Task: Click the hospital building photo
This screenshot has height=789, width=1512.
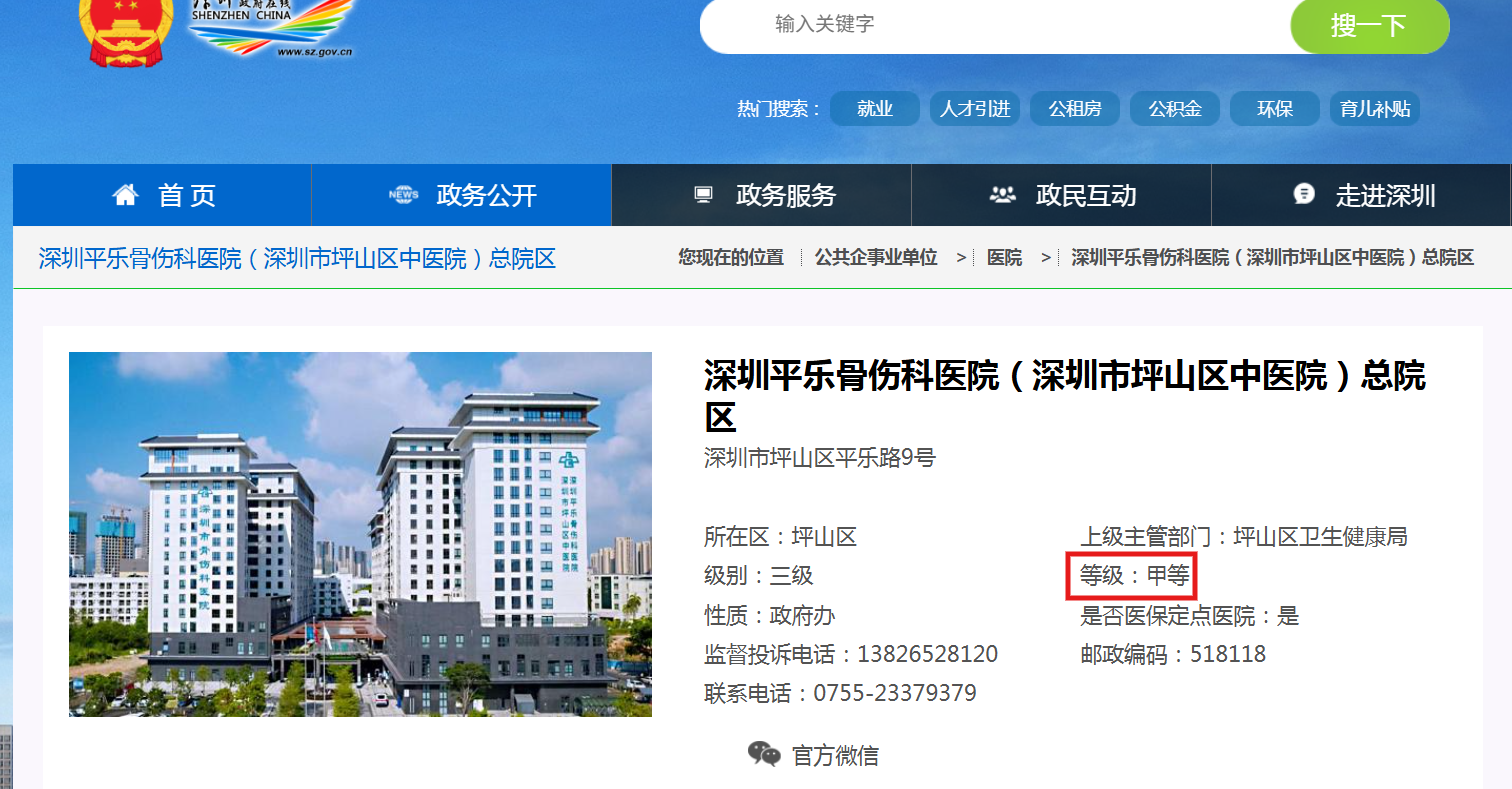Action: click(360, 534)
